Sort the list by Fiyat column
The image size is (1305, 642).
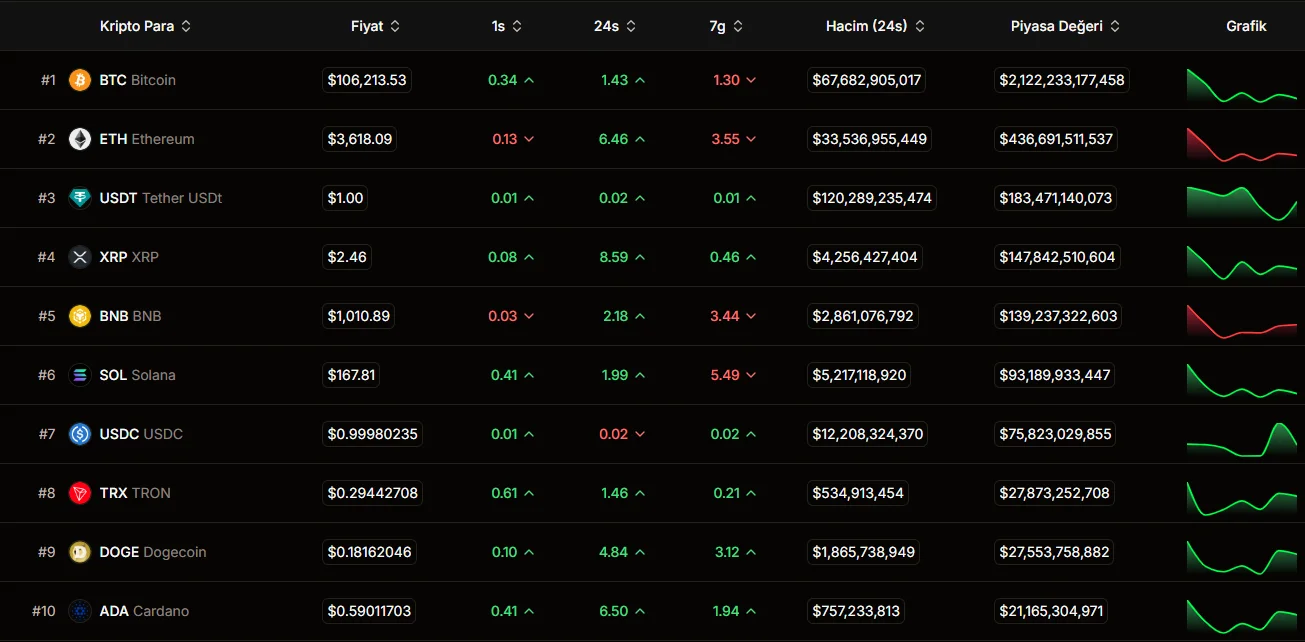tap(375, 26)
